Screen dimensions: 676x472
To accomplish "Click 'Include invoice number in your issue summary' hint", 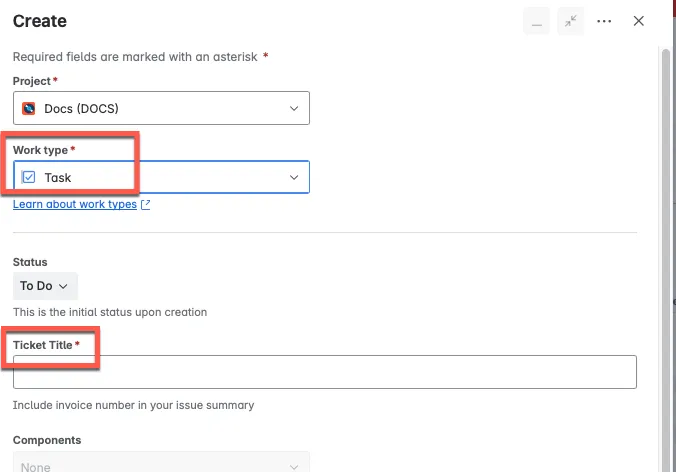I will pos(134,405).
